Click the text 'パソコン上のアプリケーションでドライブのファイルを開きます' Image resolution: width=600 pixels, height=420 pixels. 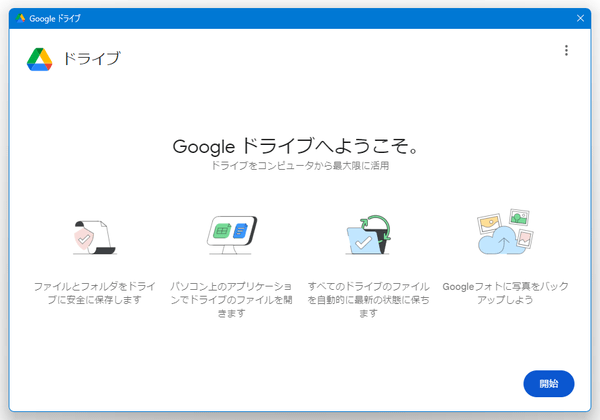click(231, 300)
